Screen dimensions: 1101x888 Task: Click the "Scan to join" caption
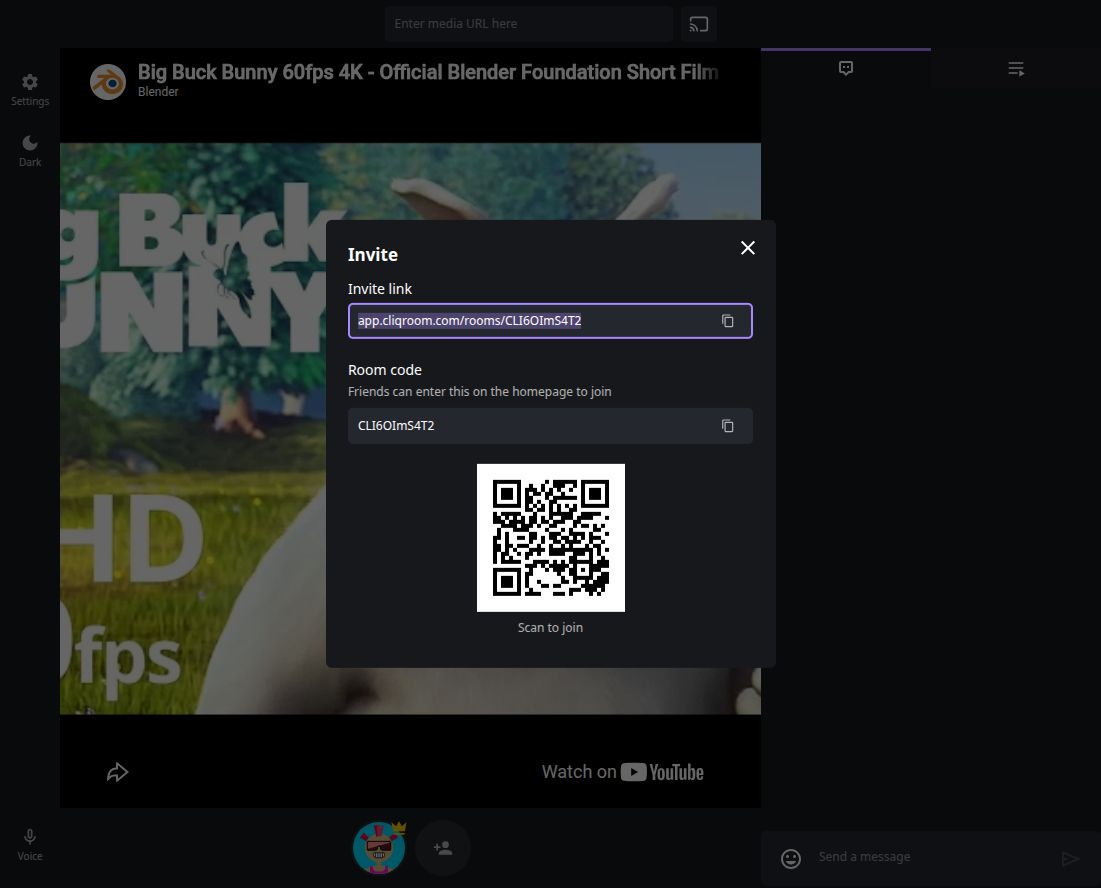tap(550, 628)
